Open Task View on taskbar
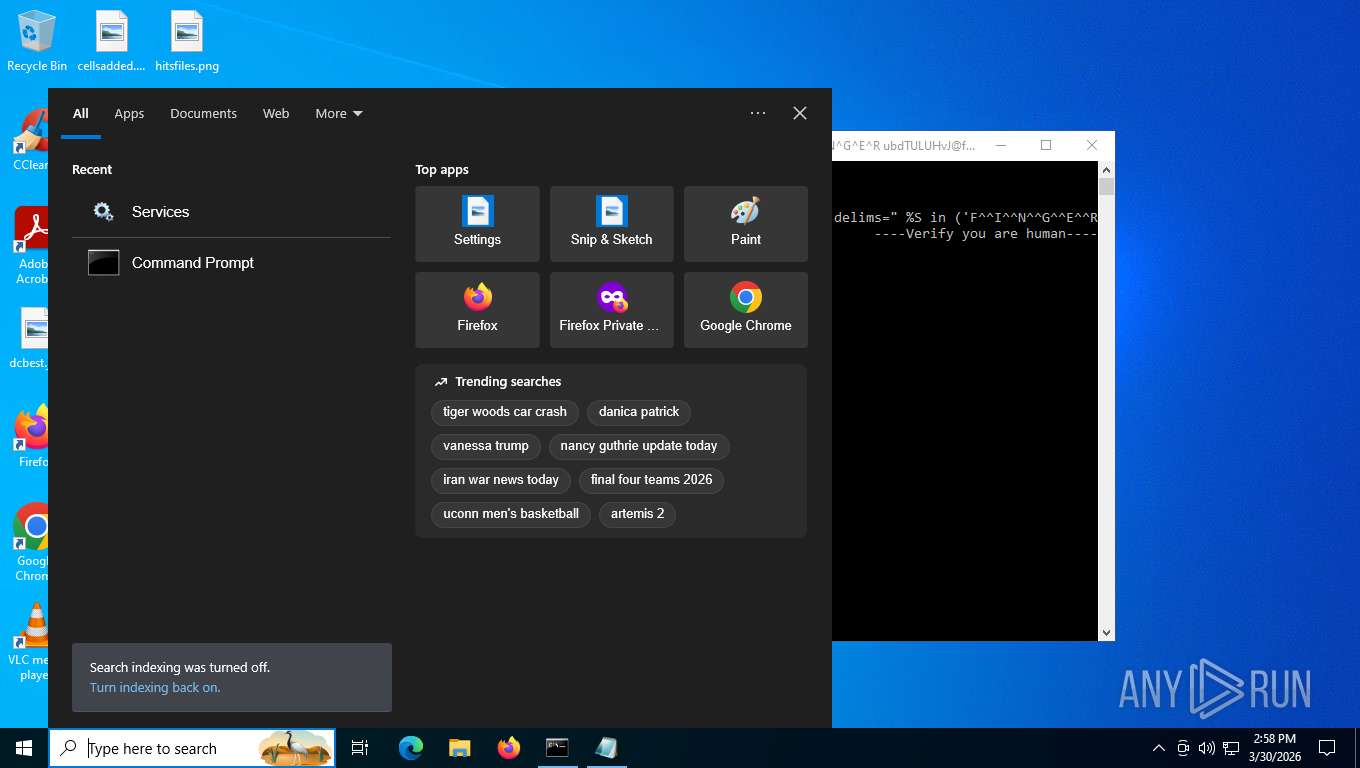1360x768 pixels. tap(360, 748)
